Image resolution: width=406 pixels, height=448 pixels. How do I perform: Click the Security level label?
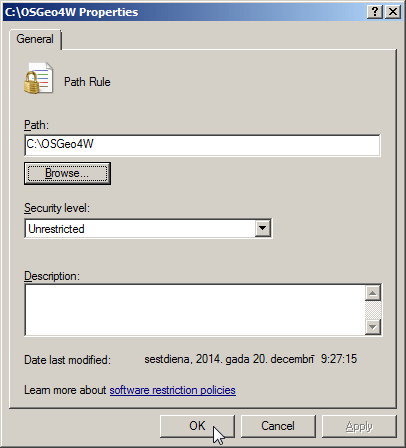57,208
